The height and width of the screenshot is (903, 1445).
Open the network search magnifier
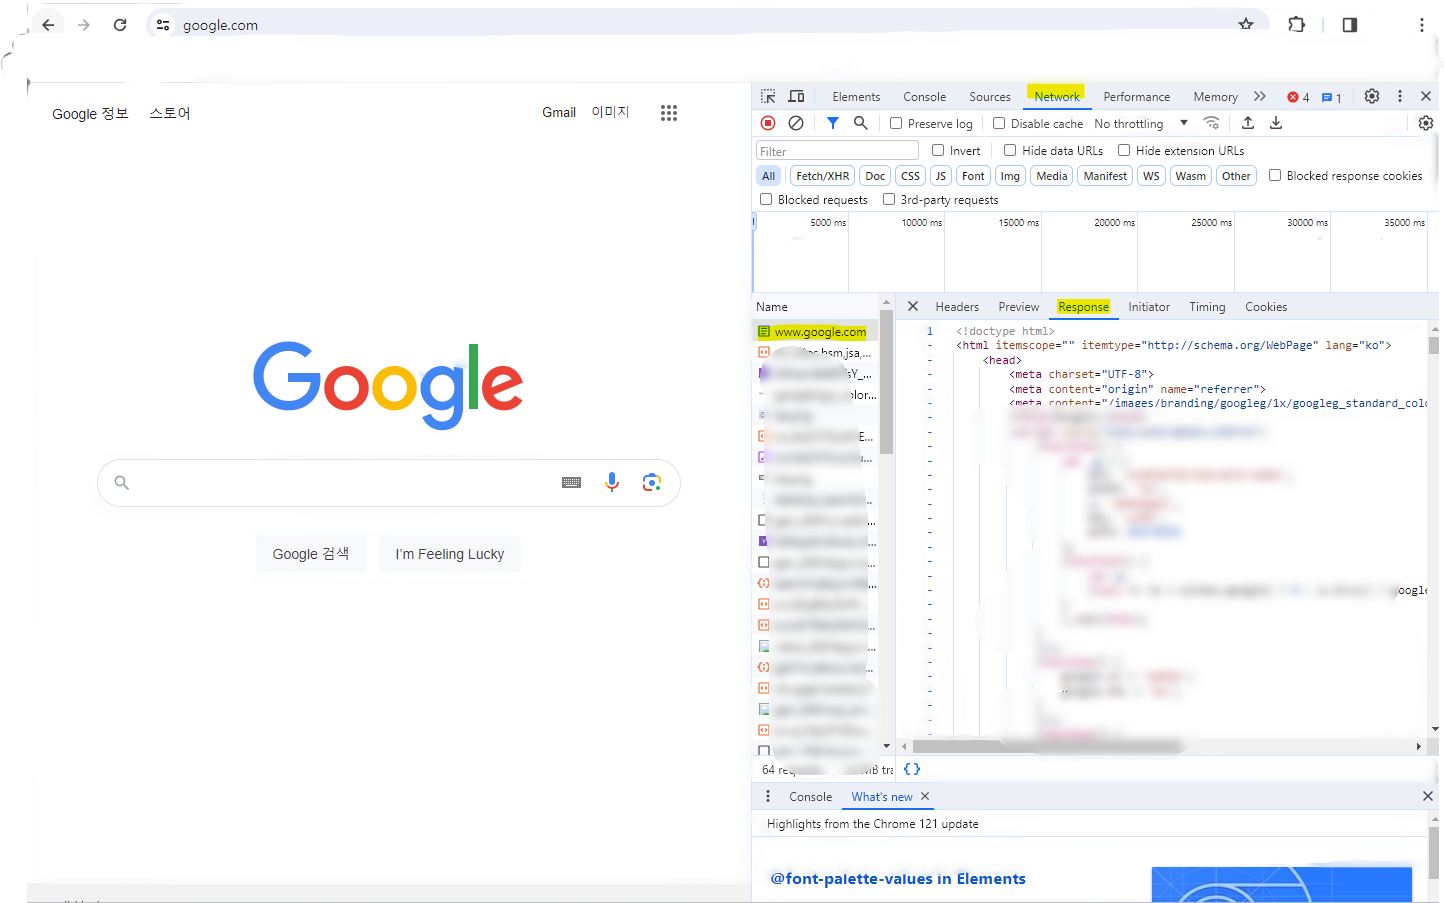pos(861,123)
